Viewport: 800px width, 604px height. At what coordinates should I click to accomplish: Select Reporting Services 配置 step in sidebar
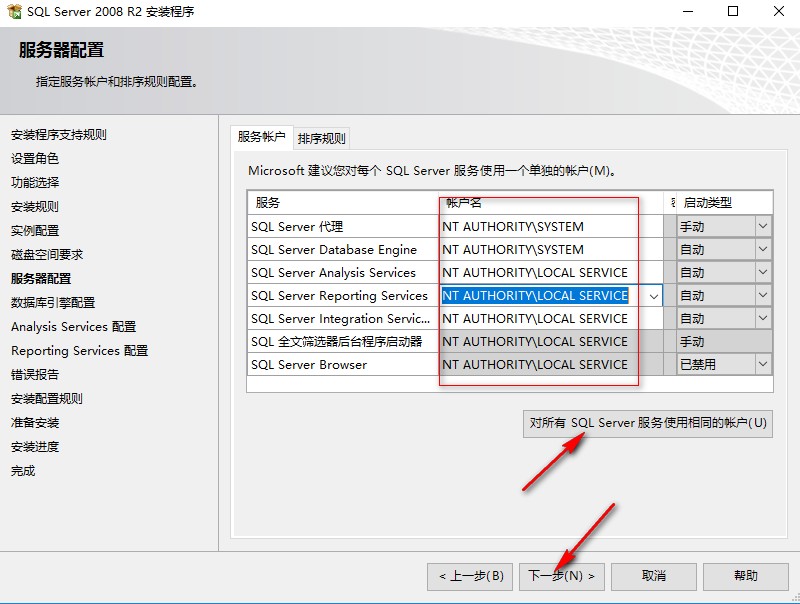click(x=80, y=350)
